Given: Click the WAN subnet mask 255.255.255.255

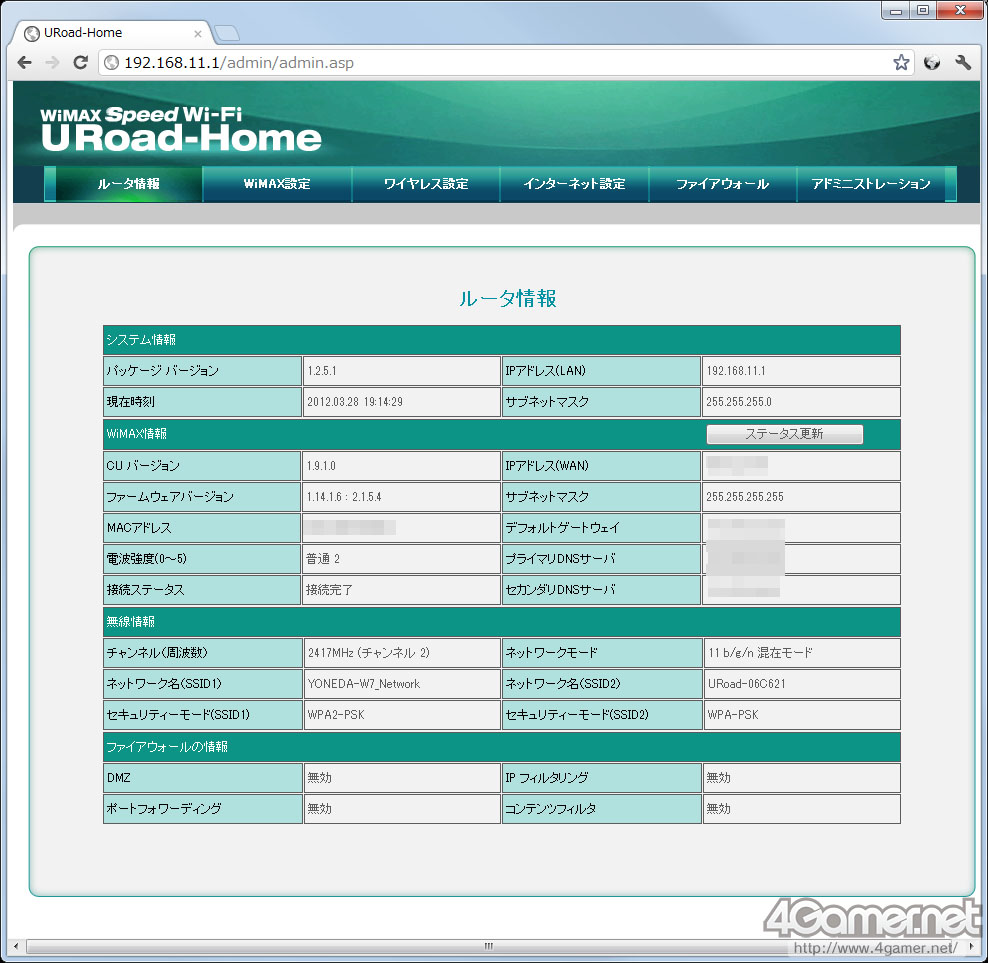Looking at the screenshot, I should (x=745, y=497).
